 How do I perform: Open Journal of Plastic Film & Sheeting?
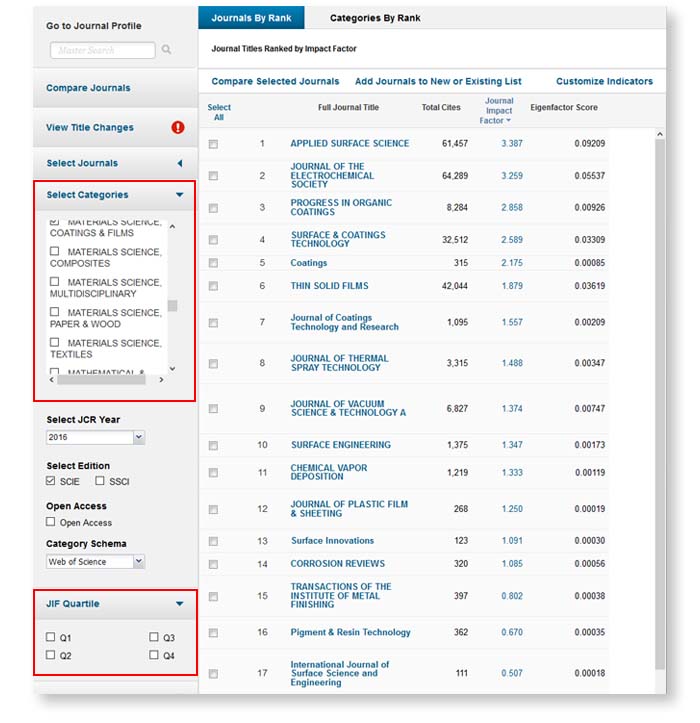click(349, 509)
